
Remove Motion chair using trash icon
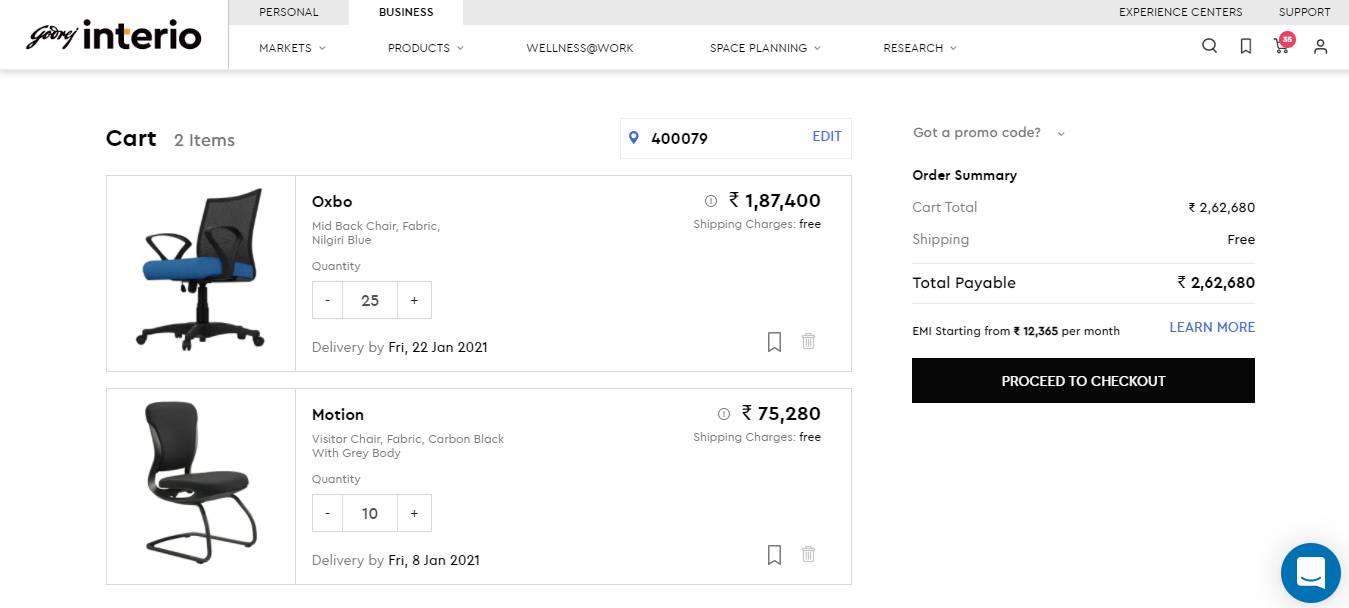pos(808,554)
